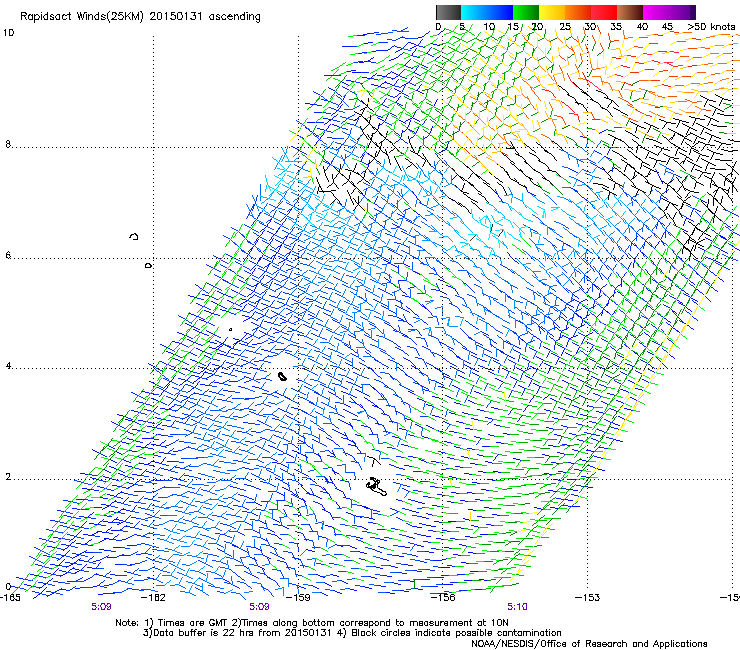This screenshot has width=740, height=650.
Task: Click the '5:09' time label between -165 and -162
Action: (x=101, y=607)
